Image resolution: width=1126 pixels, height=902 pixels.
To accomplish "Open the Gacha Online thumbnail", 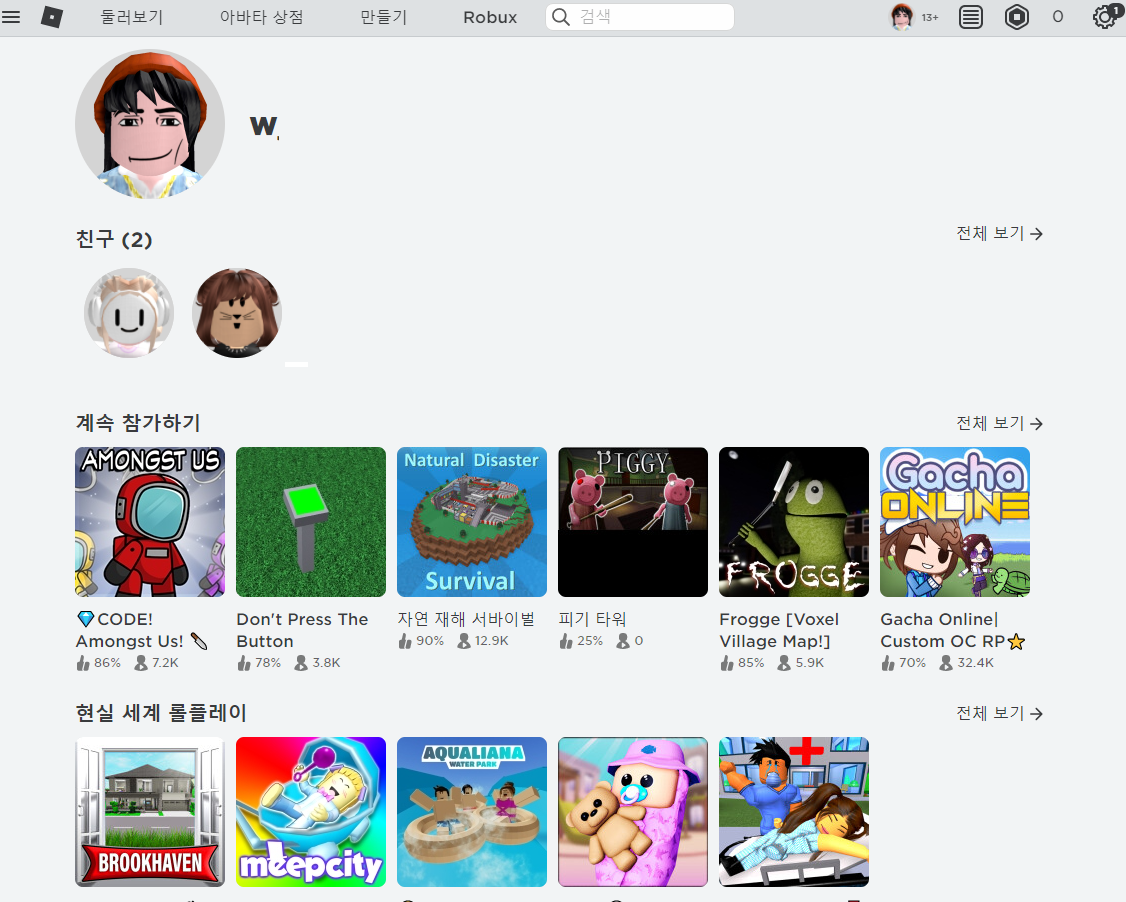I will (x=955, y=522).
